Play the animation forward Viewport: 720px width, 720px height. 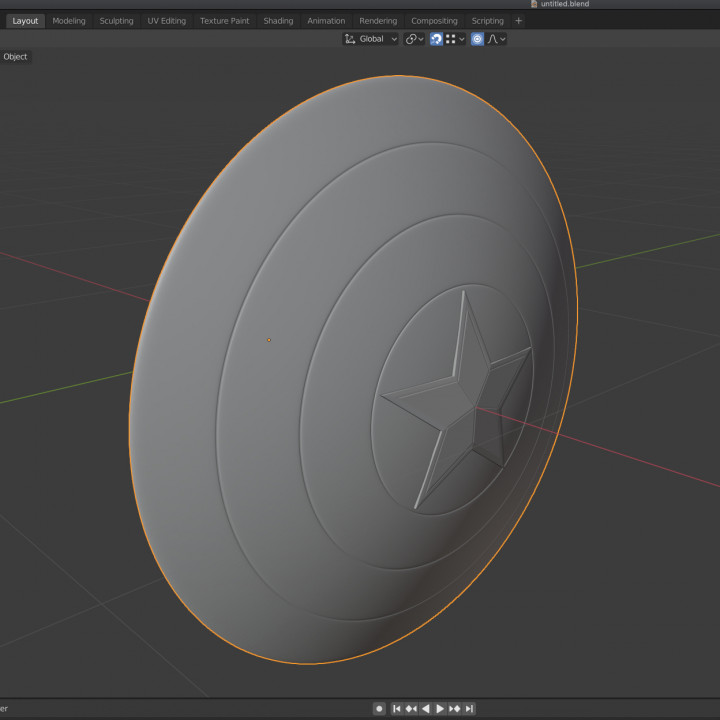[x=439, y=709]
